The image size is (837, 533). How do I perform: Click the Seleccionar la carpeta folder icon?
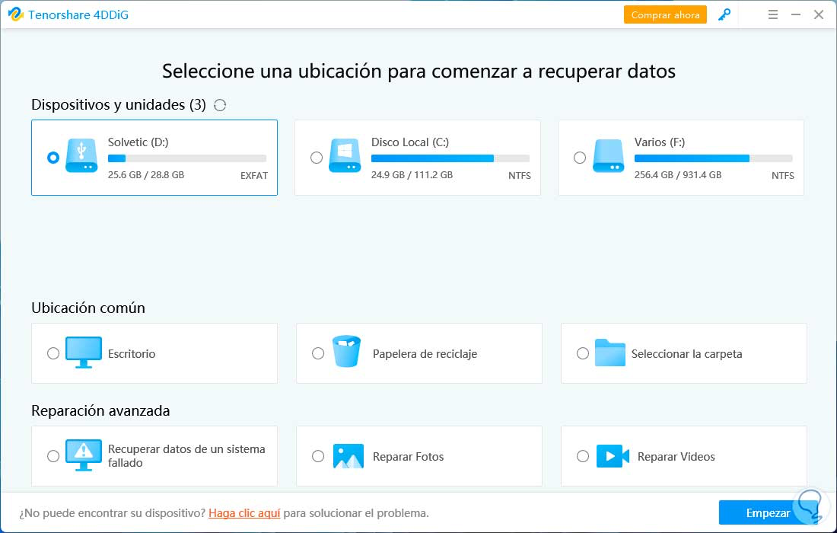[609, 353]
